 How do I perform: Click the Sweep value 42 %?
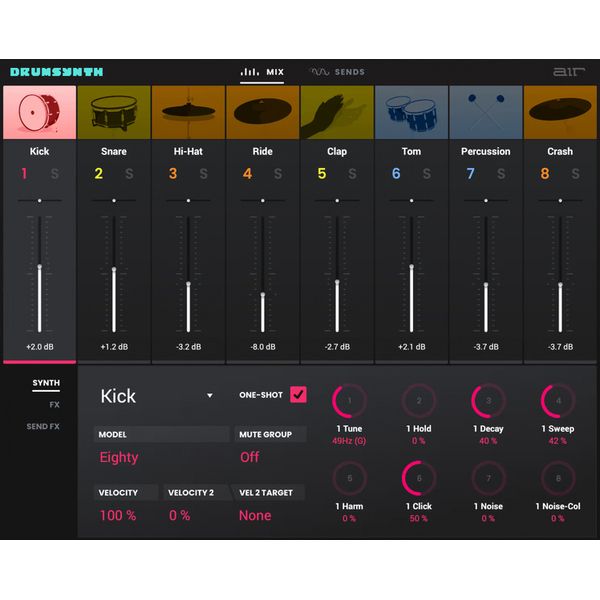click(558, 441)
